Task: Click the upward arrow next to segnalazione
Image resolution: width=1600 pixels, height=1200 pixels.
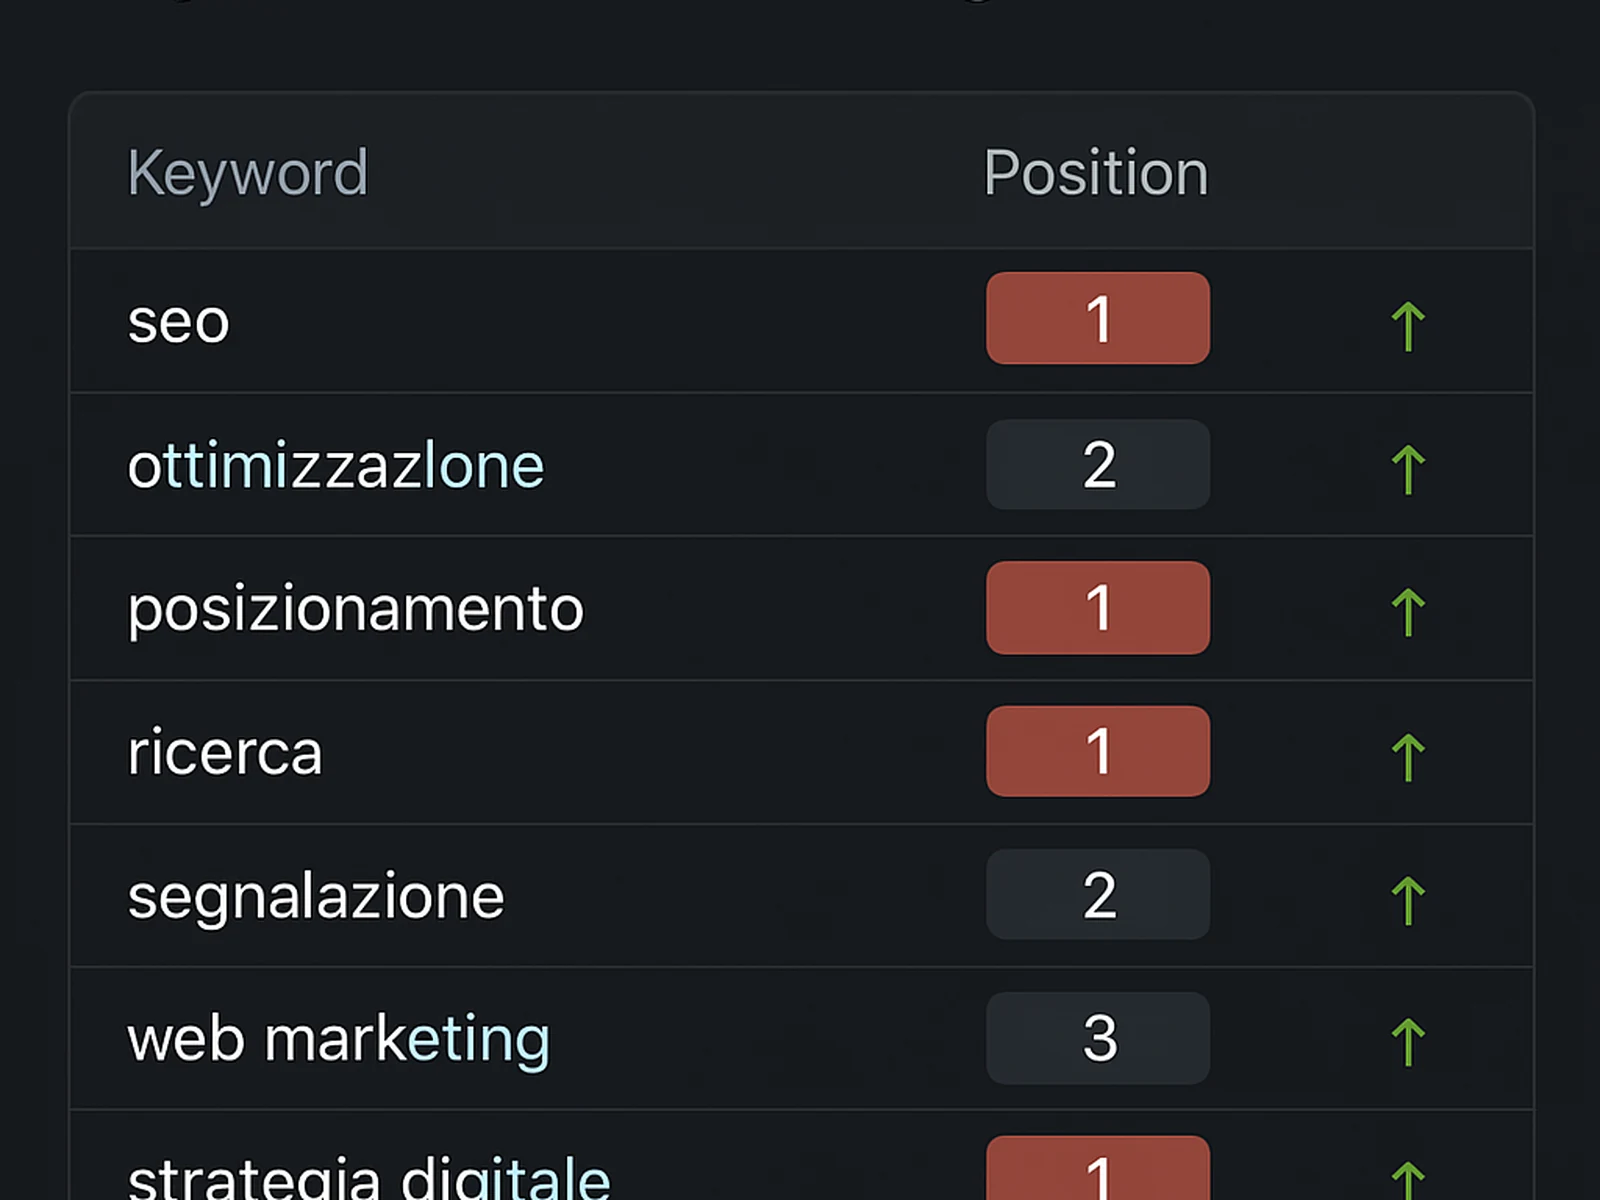Action: pos(1409,896)
